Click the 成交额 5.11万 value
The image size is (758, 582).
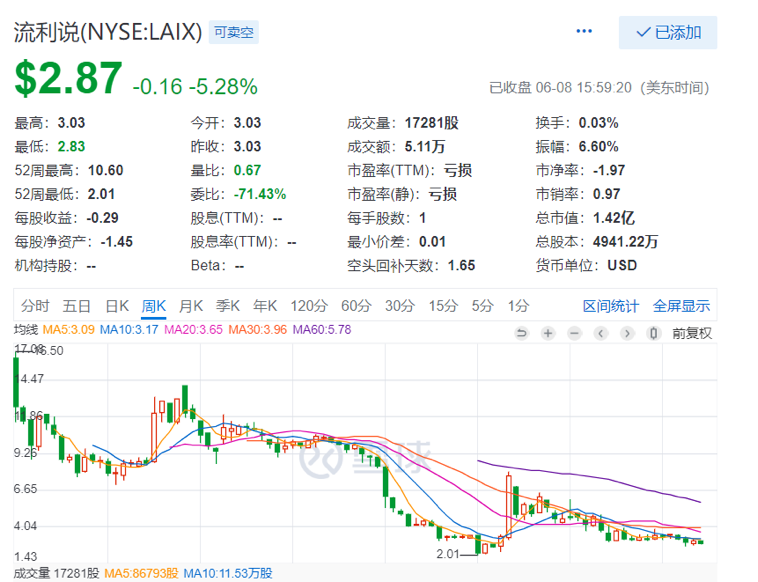point(424,146)
